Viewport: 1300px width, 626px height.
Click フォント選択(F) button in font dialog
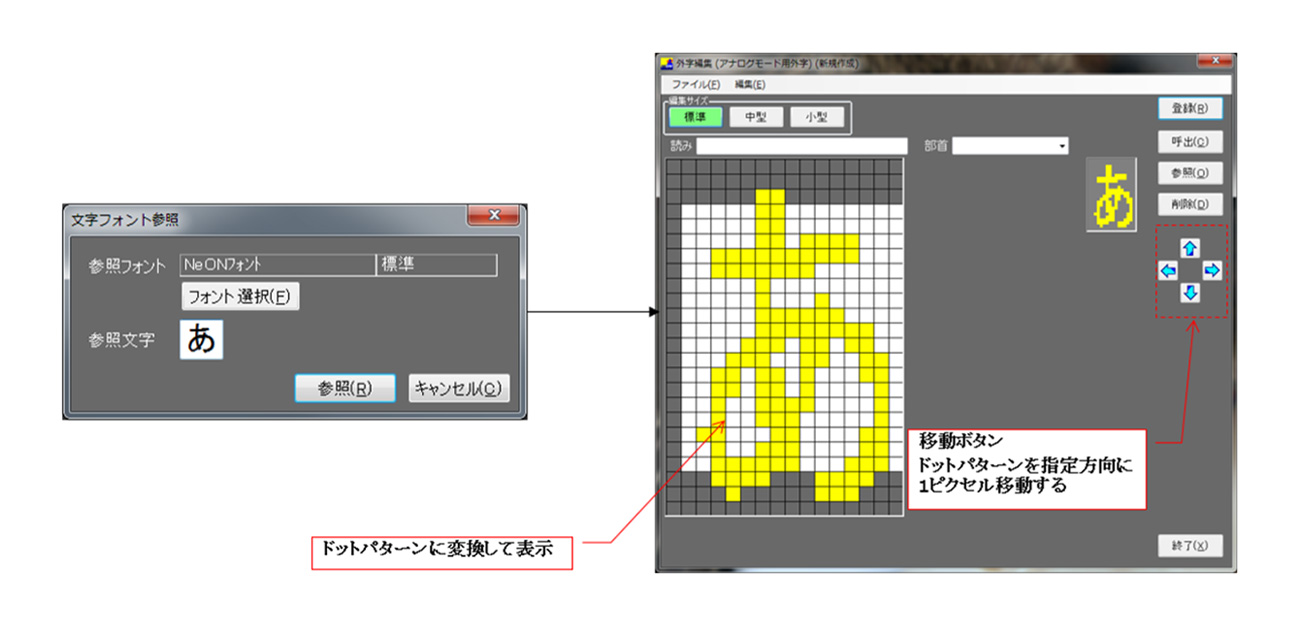(x=240, y=296)
